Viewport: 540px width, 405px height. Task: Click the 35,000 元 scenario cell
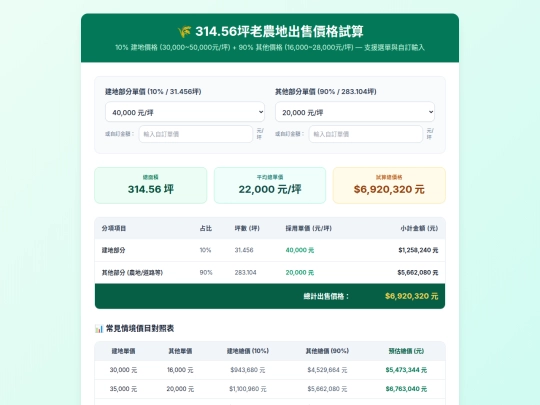tap(123, 389)
